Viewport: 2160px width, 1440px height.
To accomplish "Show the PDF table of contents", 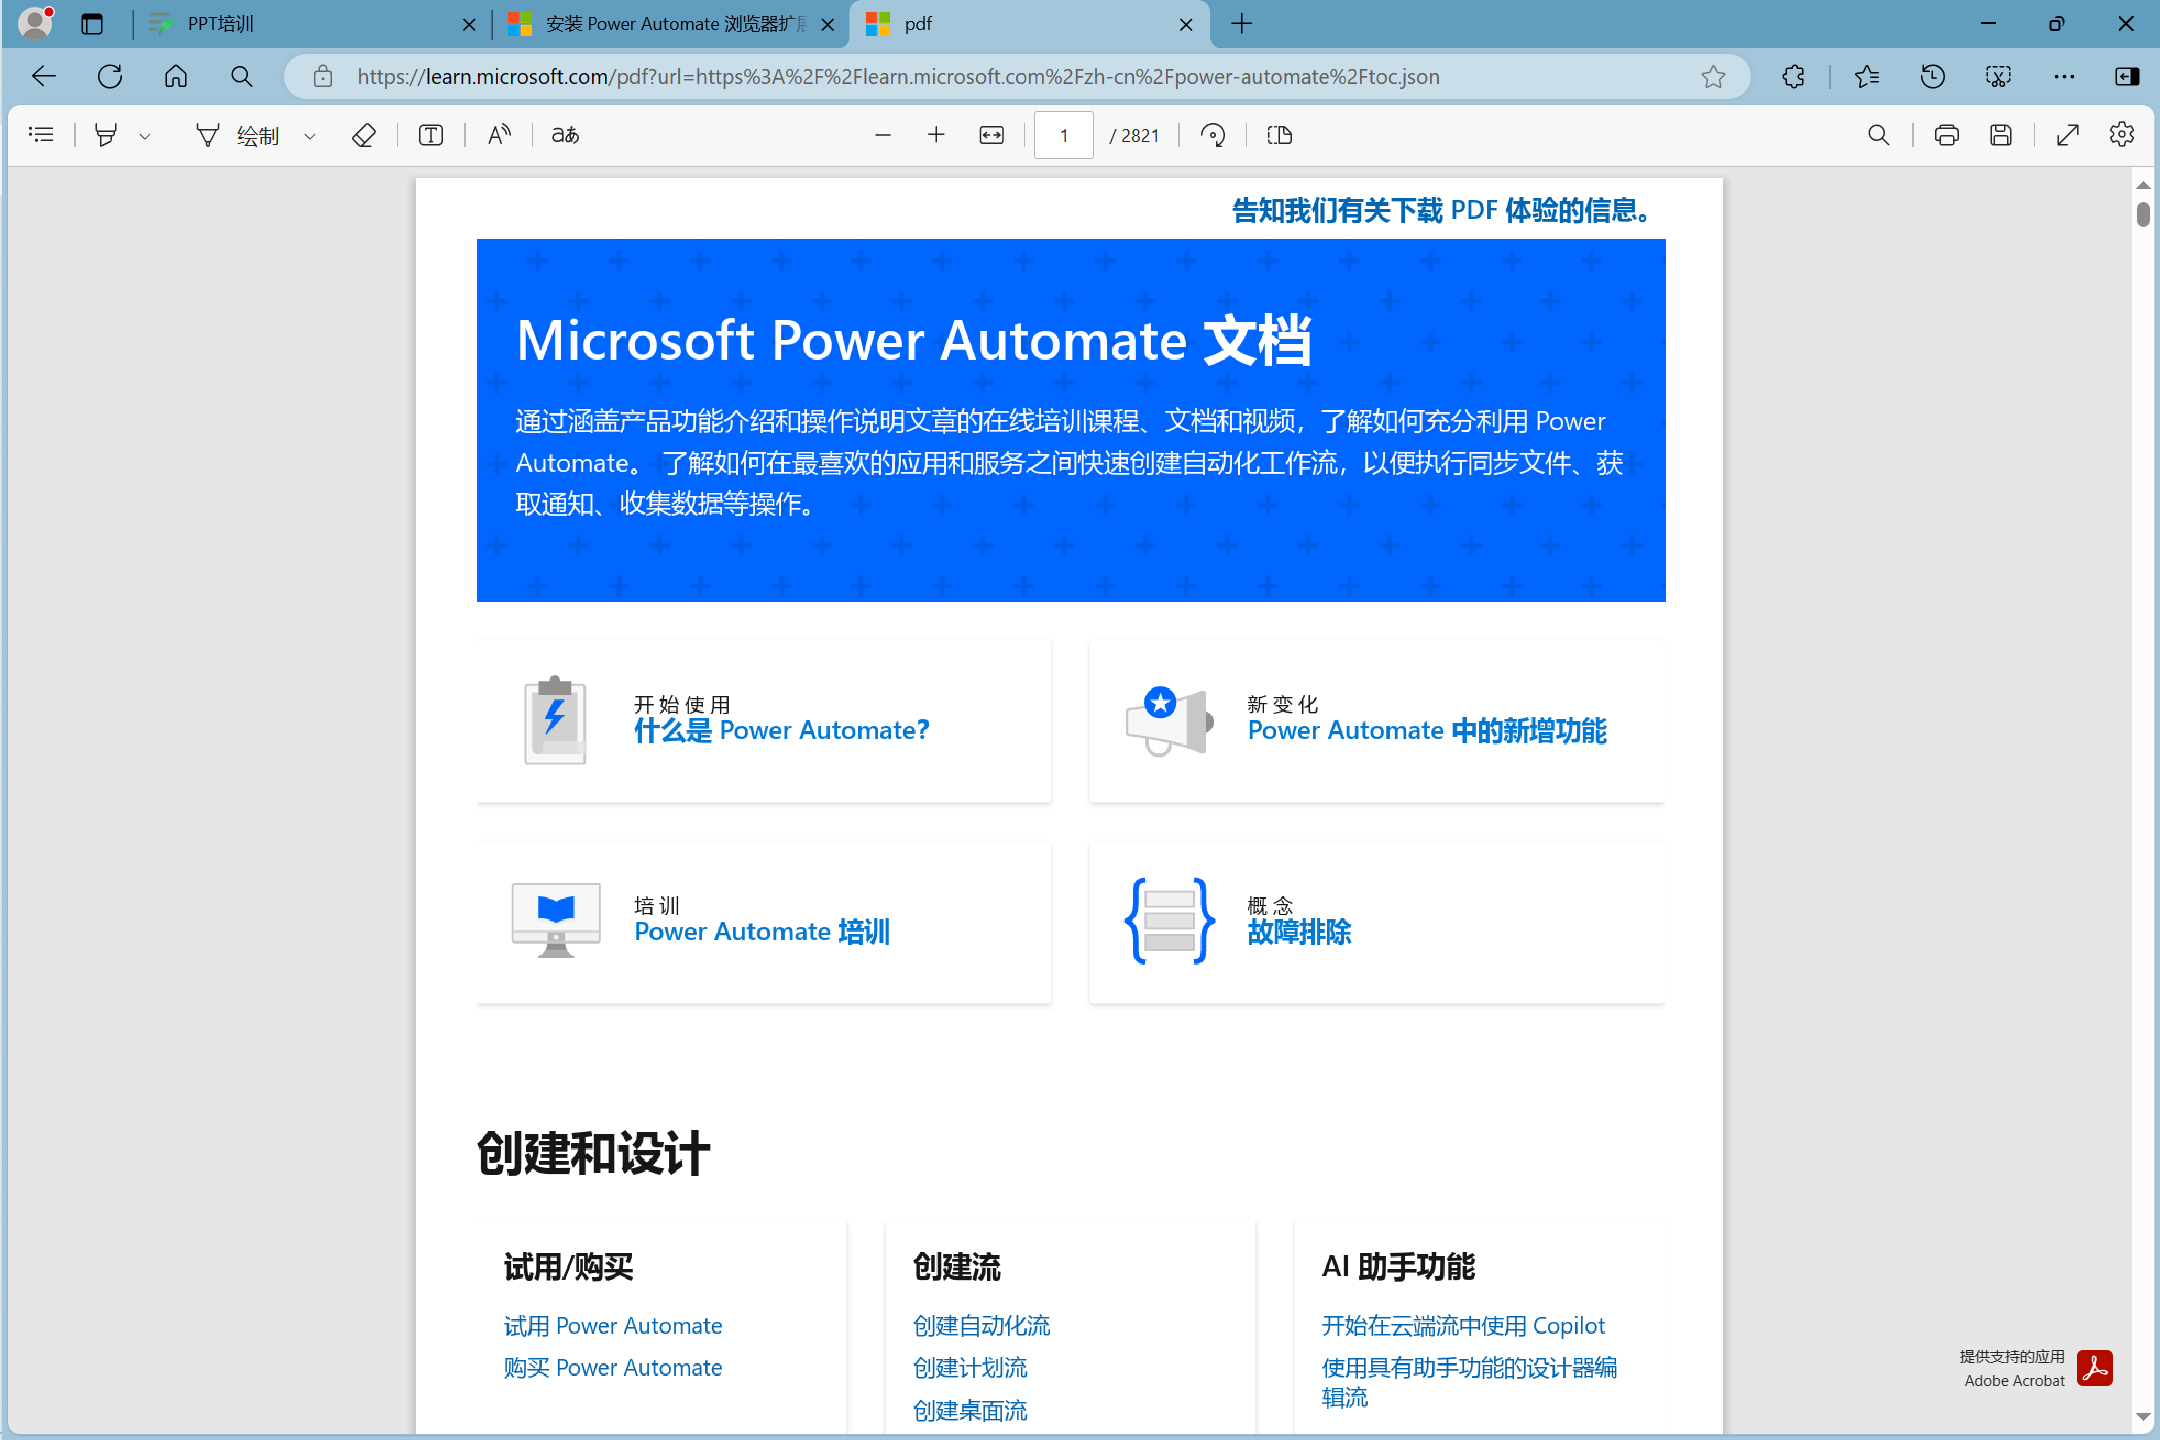I will click(41, 135).
